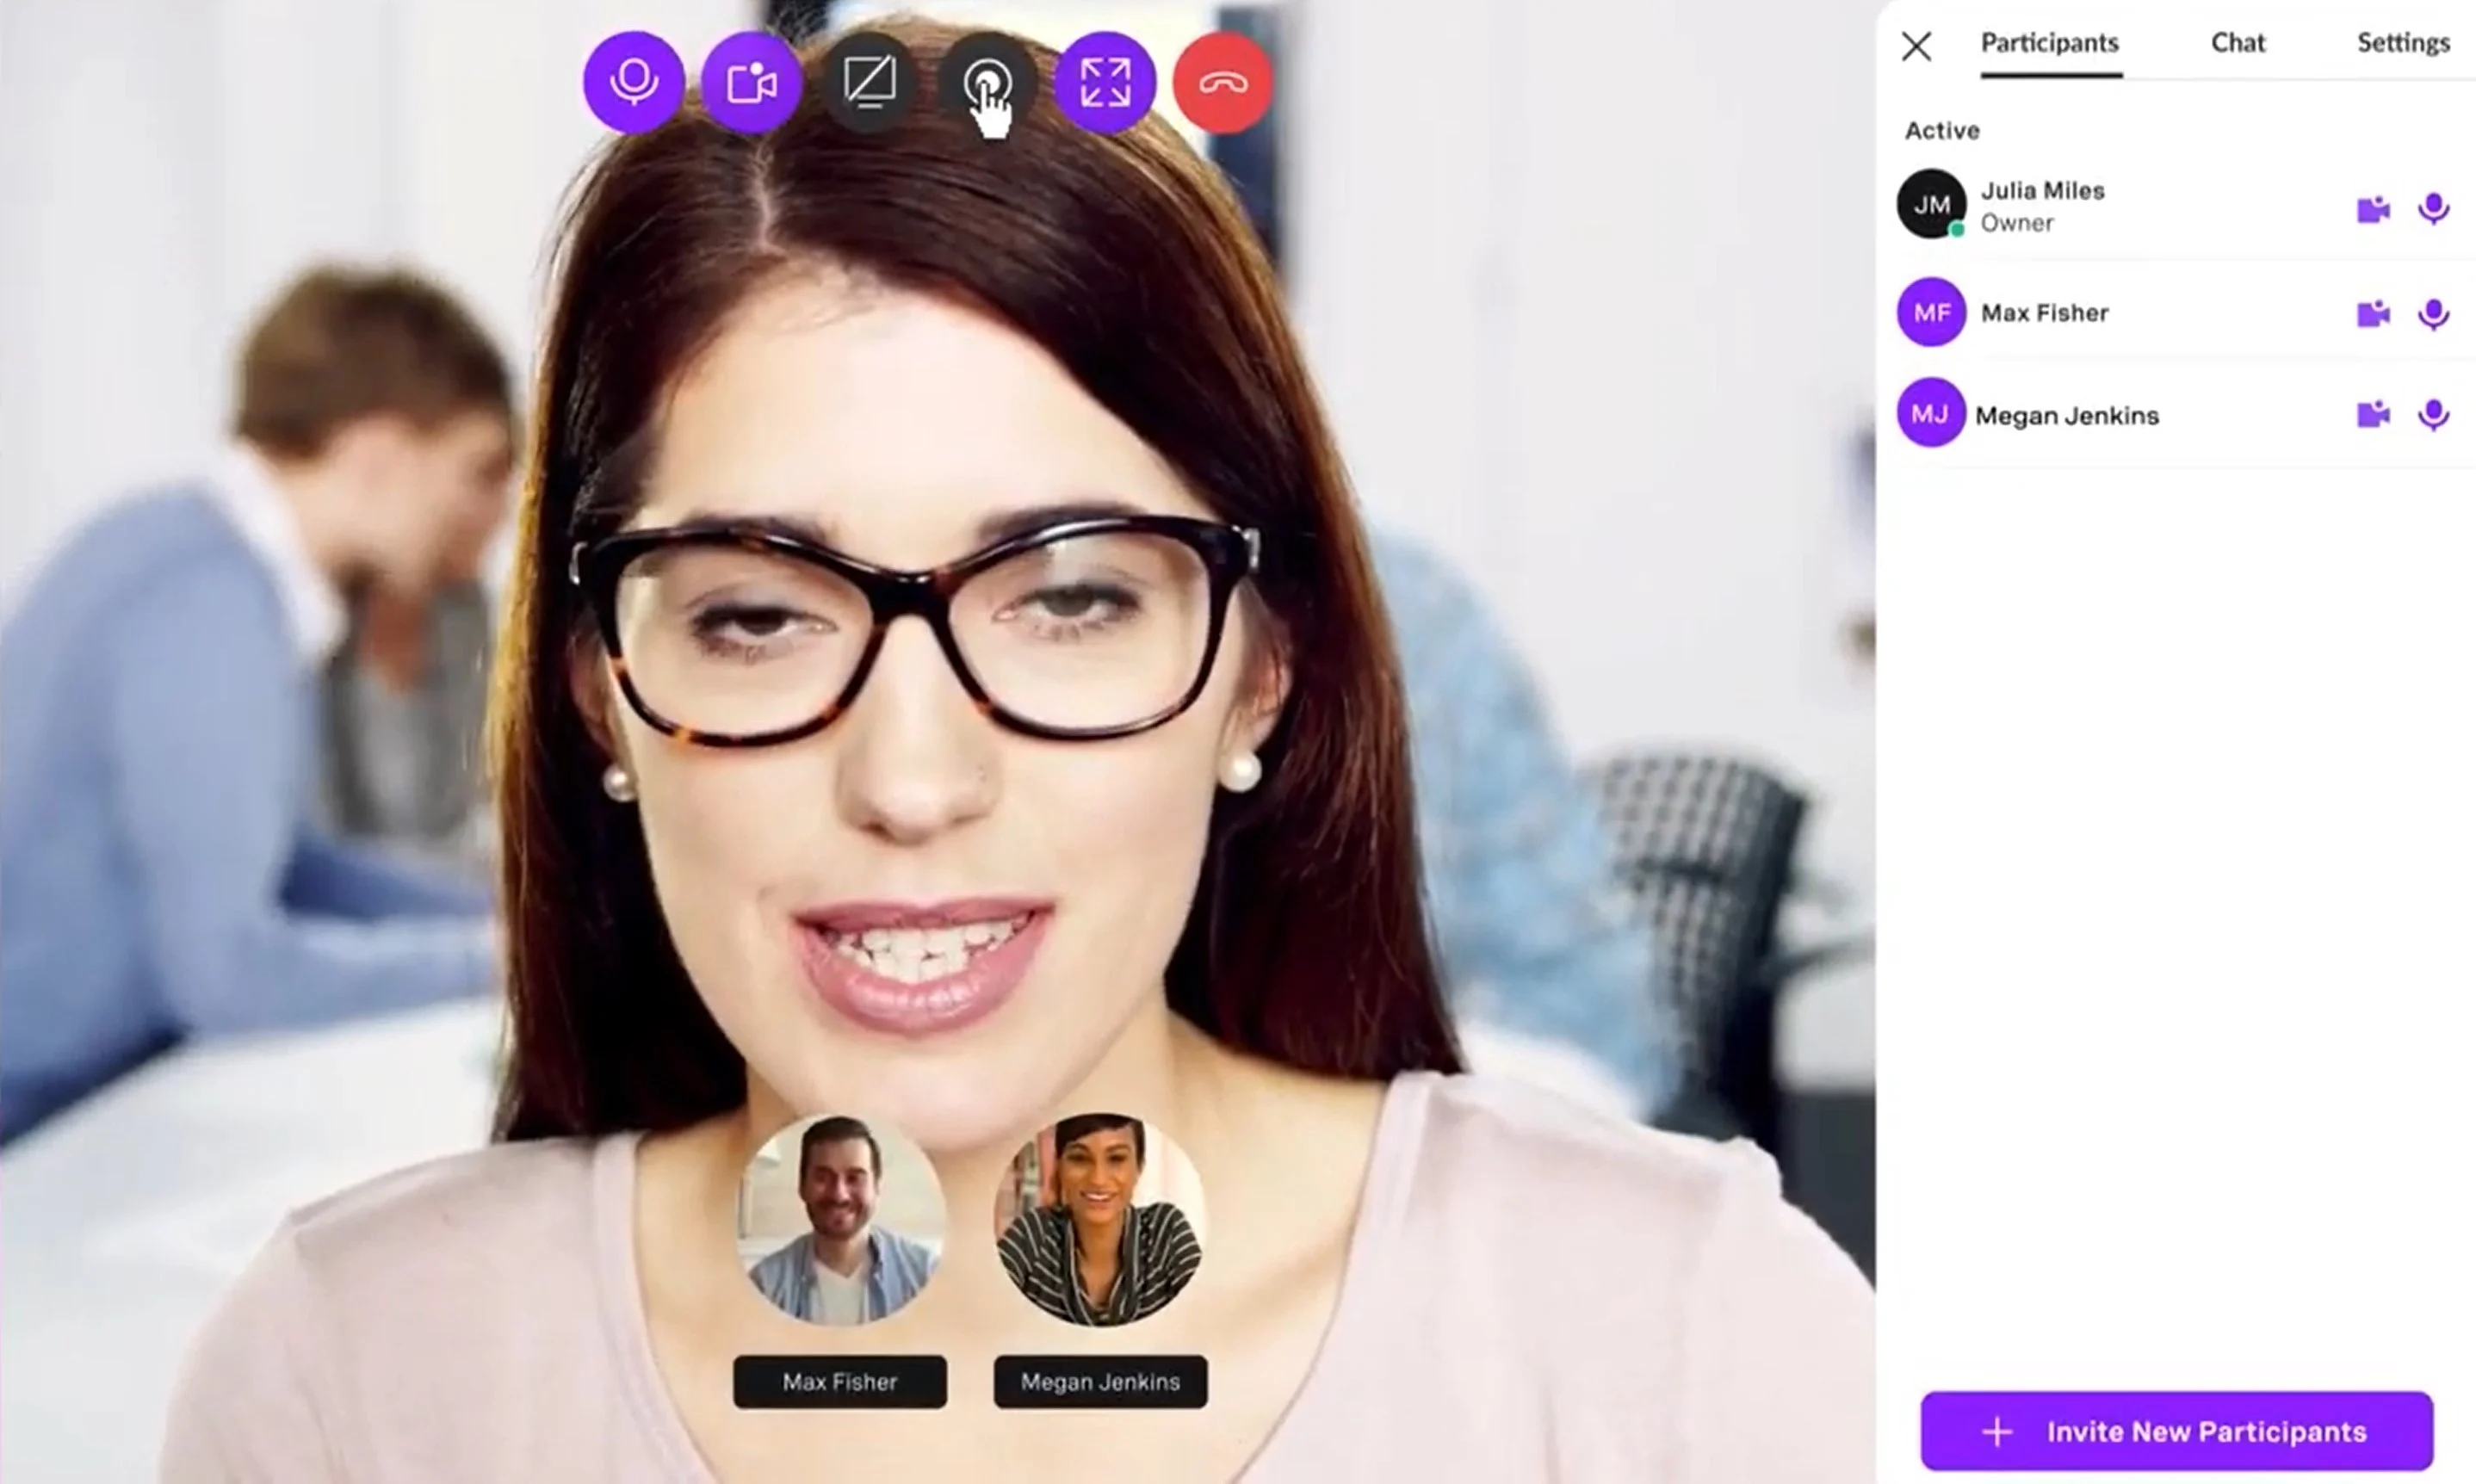Toggle Max Fisher's microphone

[2436, 312]
